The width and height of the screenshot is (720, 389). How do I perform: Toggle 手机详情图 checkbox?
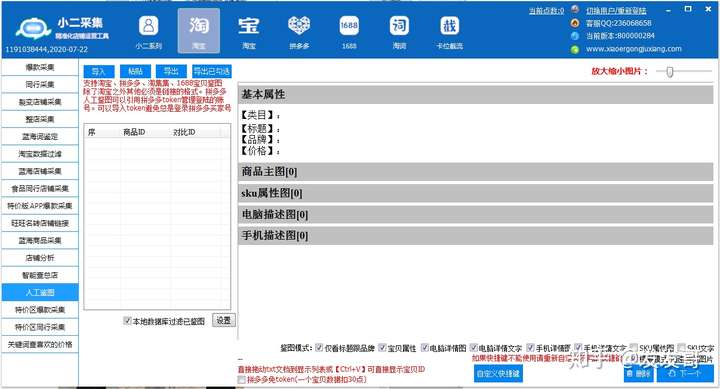coord(530,348)
